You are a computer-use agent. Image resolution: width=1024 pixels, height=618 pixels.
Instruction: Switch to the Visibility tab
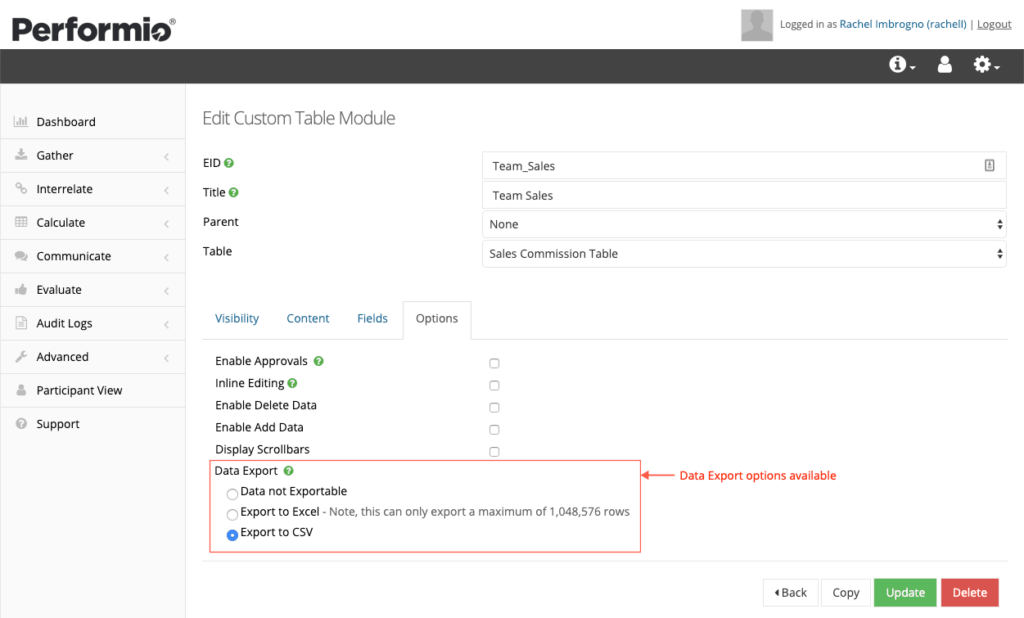coord(237,318)
